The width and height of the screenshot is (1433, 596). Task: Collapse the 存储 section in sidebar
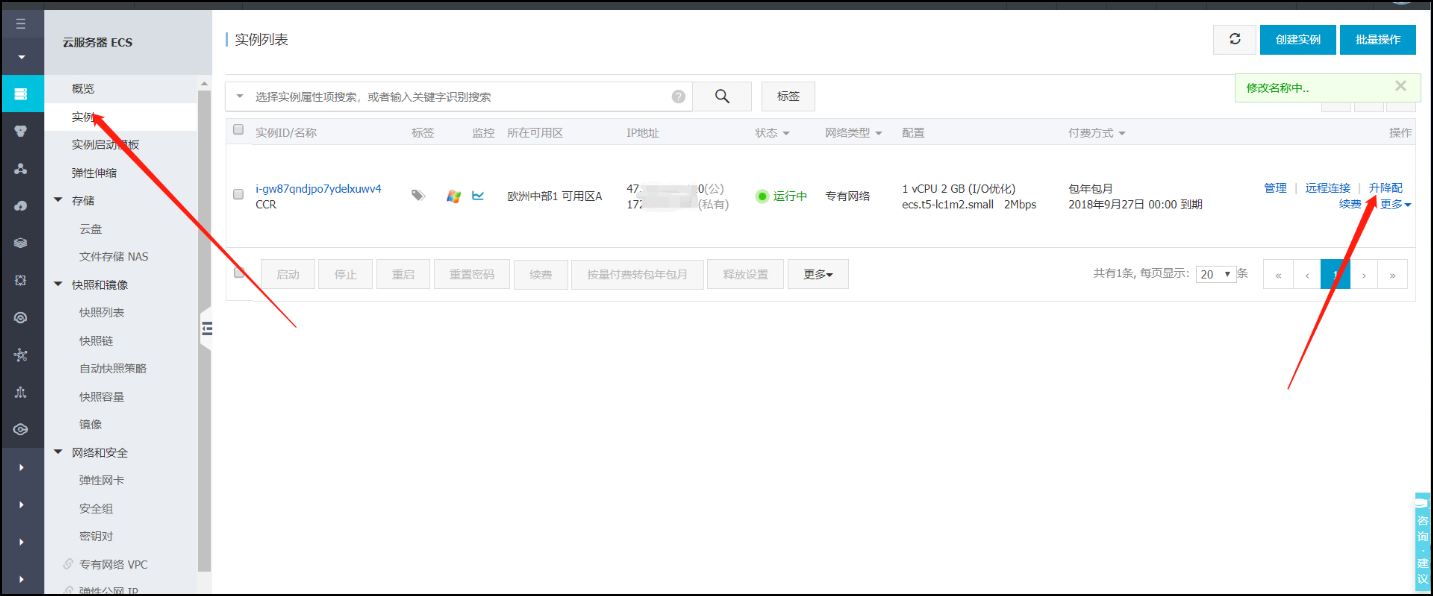(58, 200)
